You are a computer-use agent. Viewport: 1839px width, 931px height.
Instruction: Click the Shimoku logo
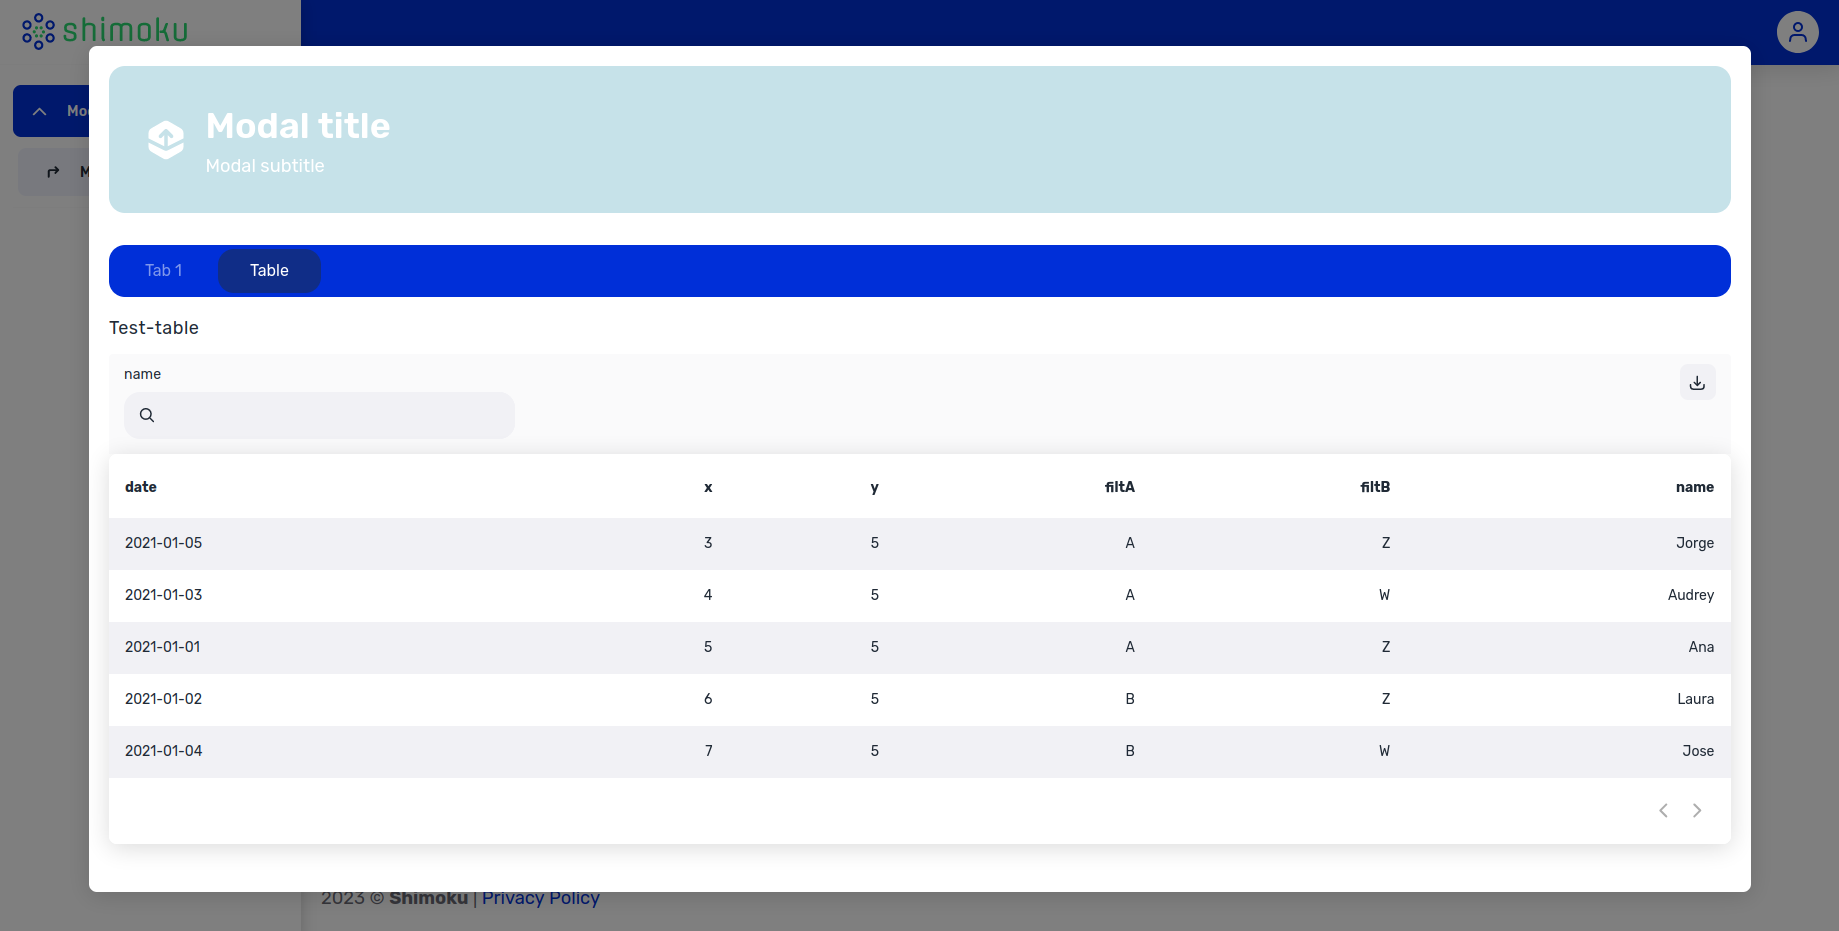pos(105,30)
